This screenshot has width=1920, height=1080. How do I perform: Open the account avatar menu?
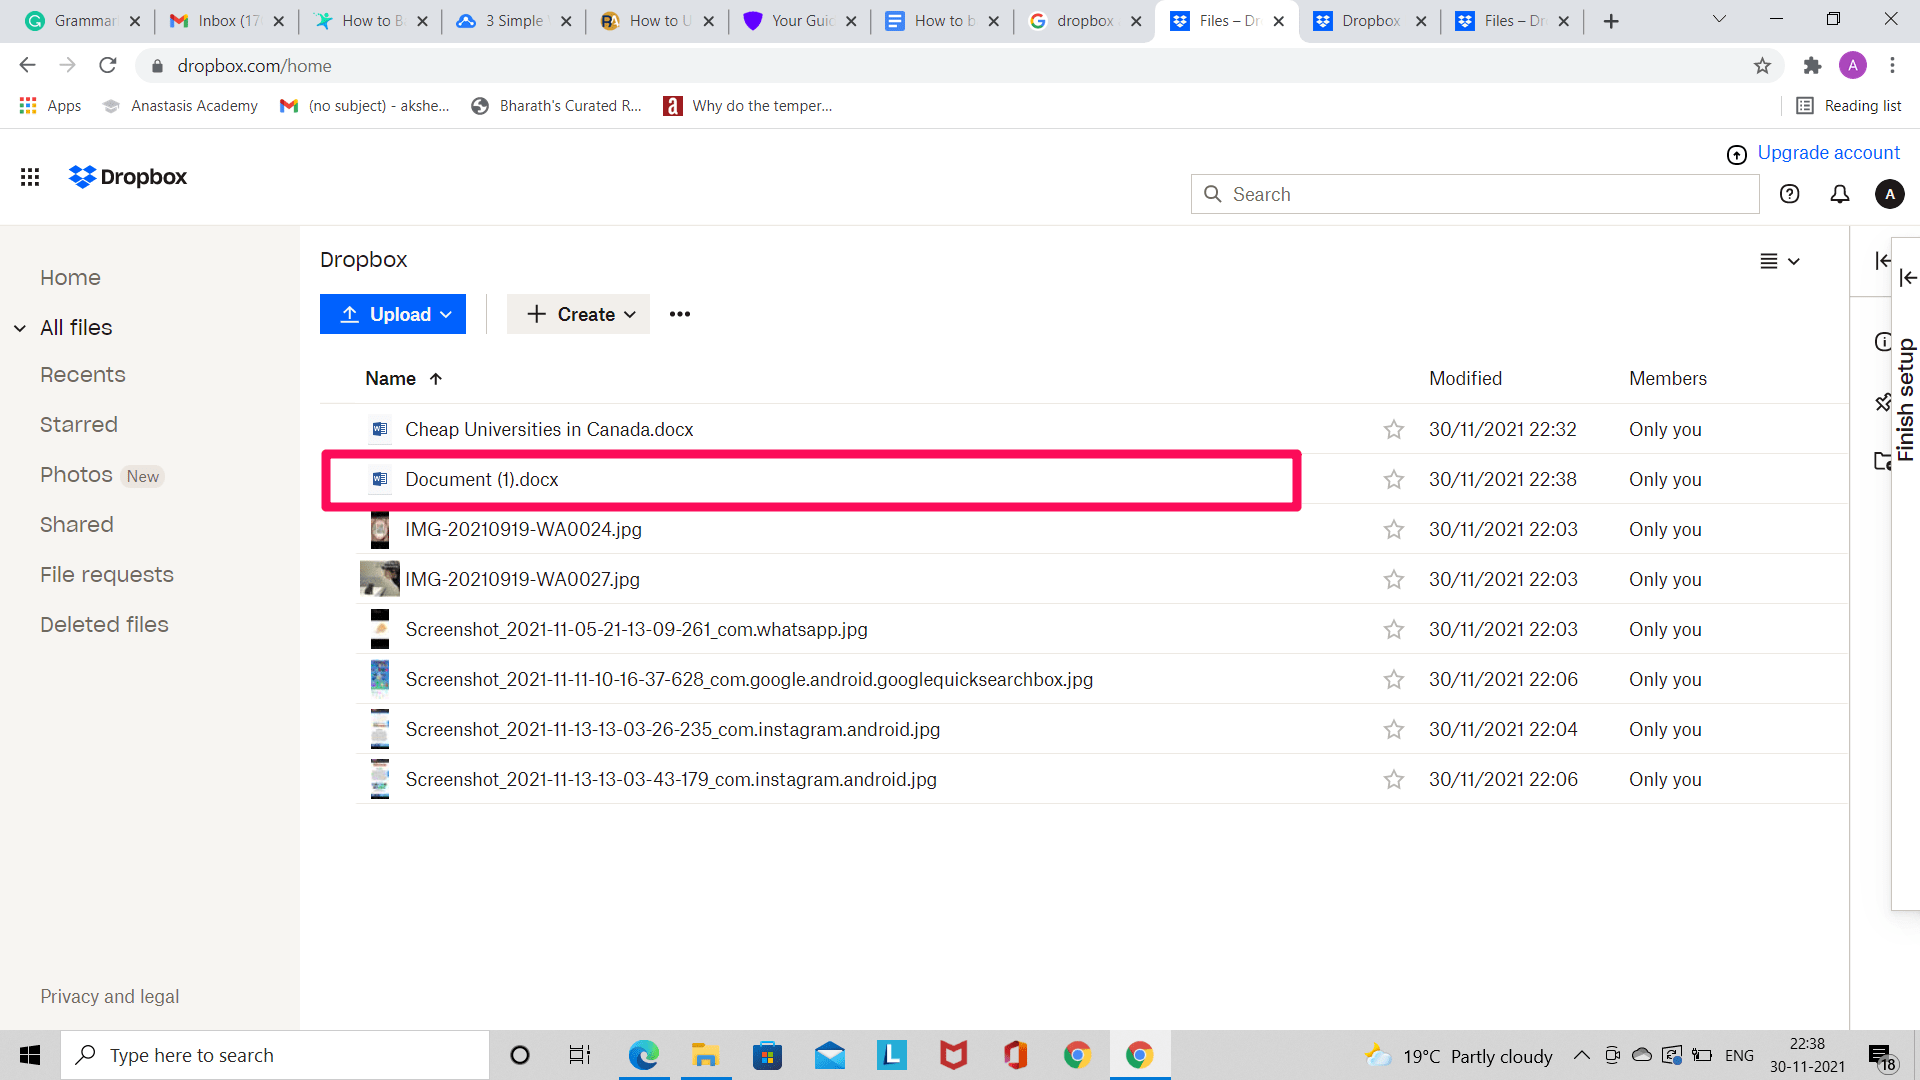1890,194
